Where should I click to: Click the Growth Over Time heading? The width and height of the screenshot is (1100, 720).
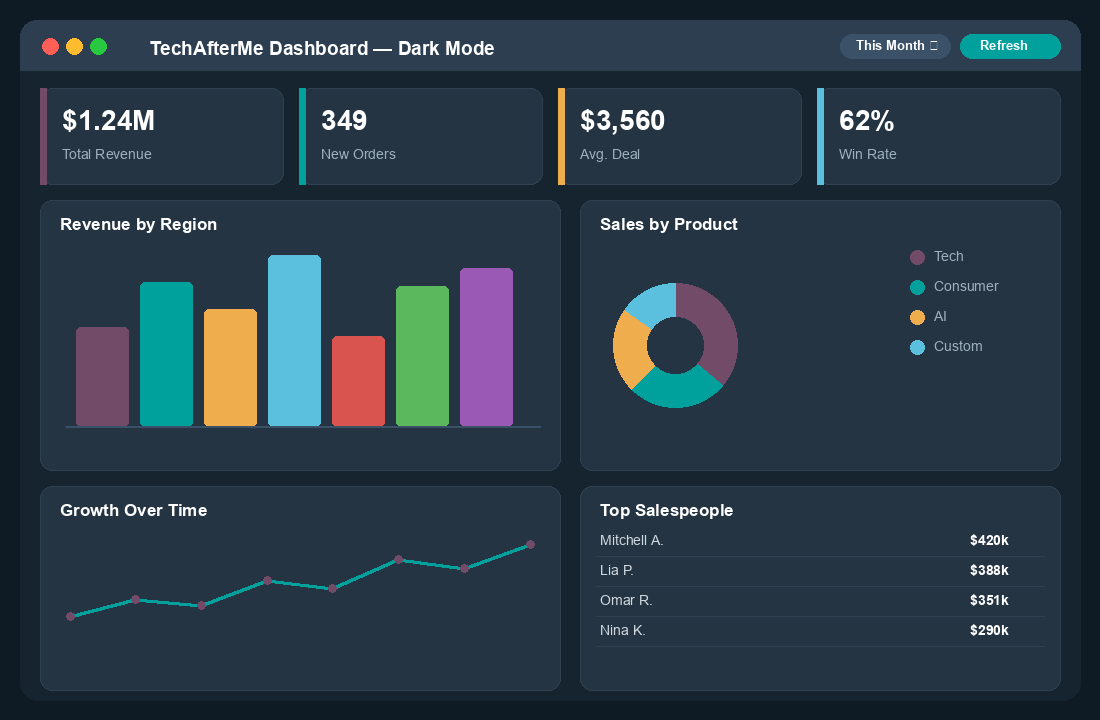(x=133, y=510)
